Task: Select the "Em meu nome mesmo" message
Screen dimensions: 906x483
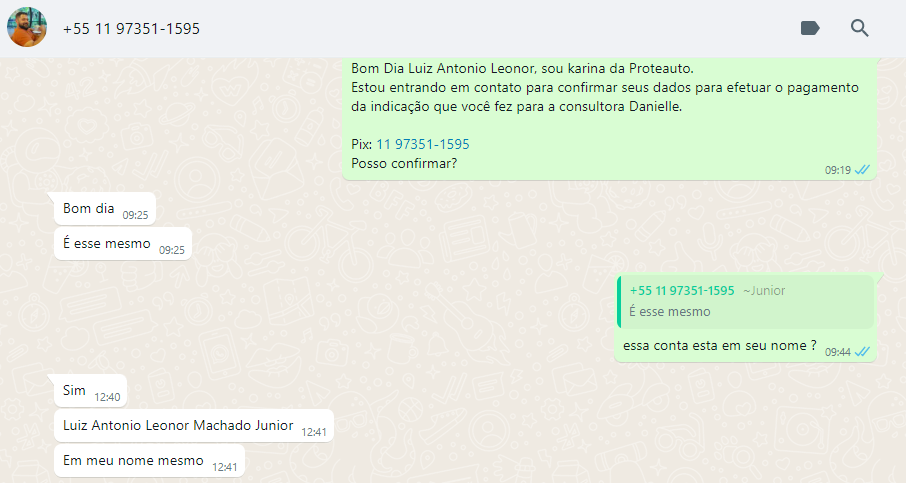Action: point(150,461)
